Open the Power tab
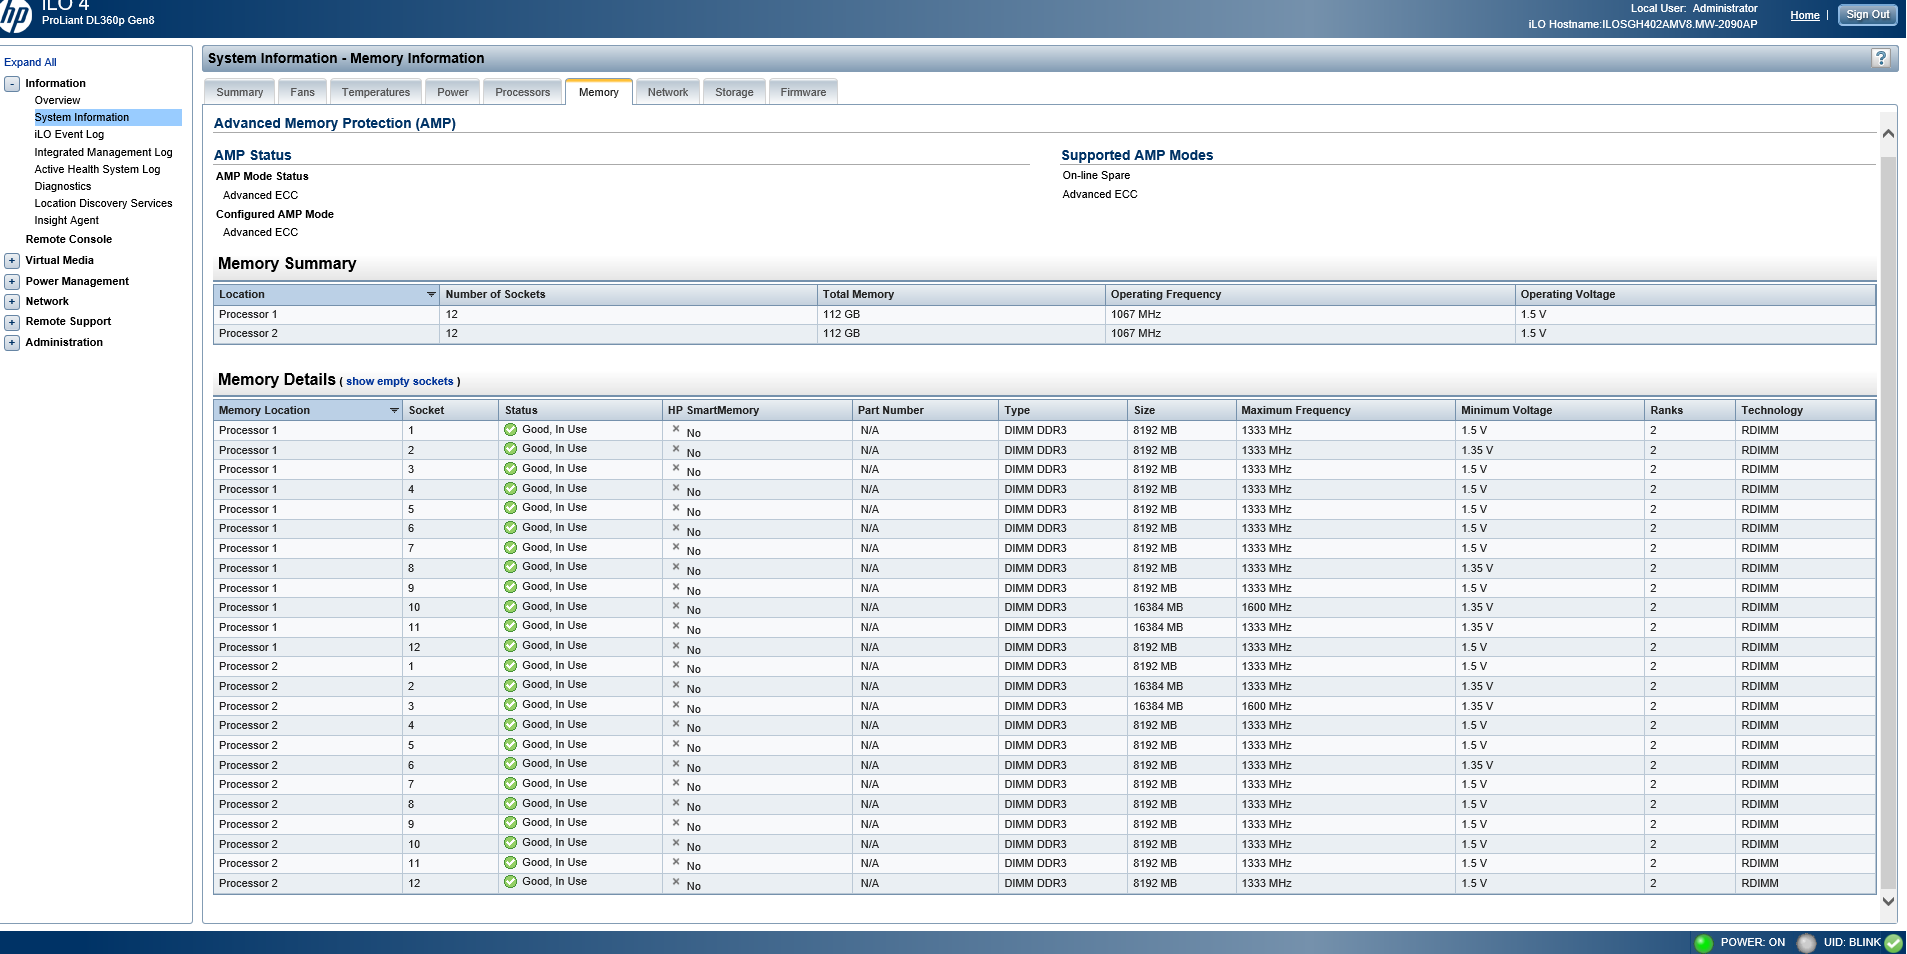 tap(453, 92)
